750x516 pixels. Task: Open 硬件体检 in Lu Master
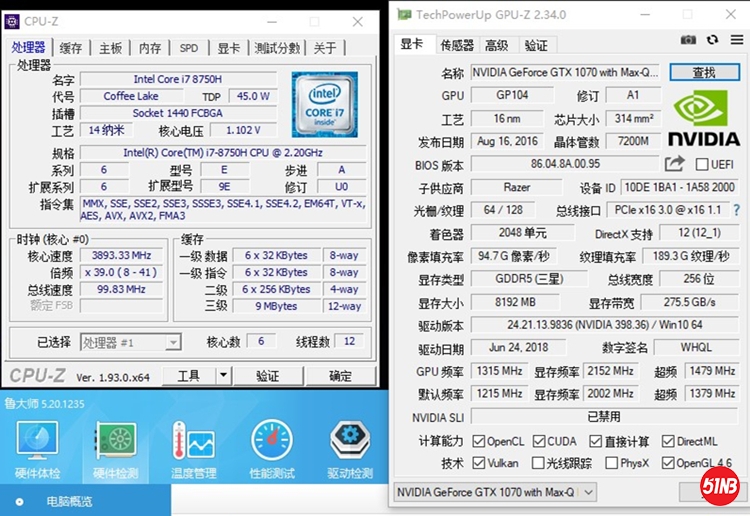coord(37,450)
